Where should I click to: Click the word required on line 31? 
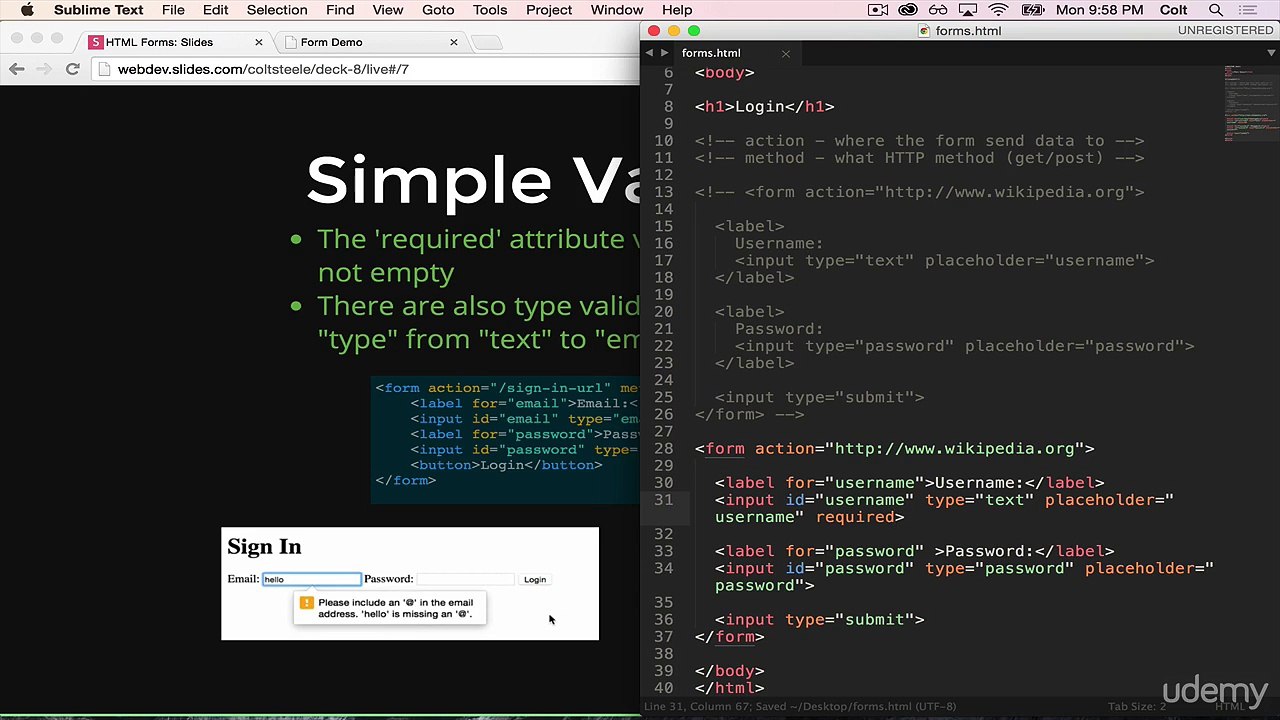pos(855,517)
